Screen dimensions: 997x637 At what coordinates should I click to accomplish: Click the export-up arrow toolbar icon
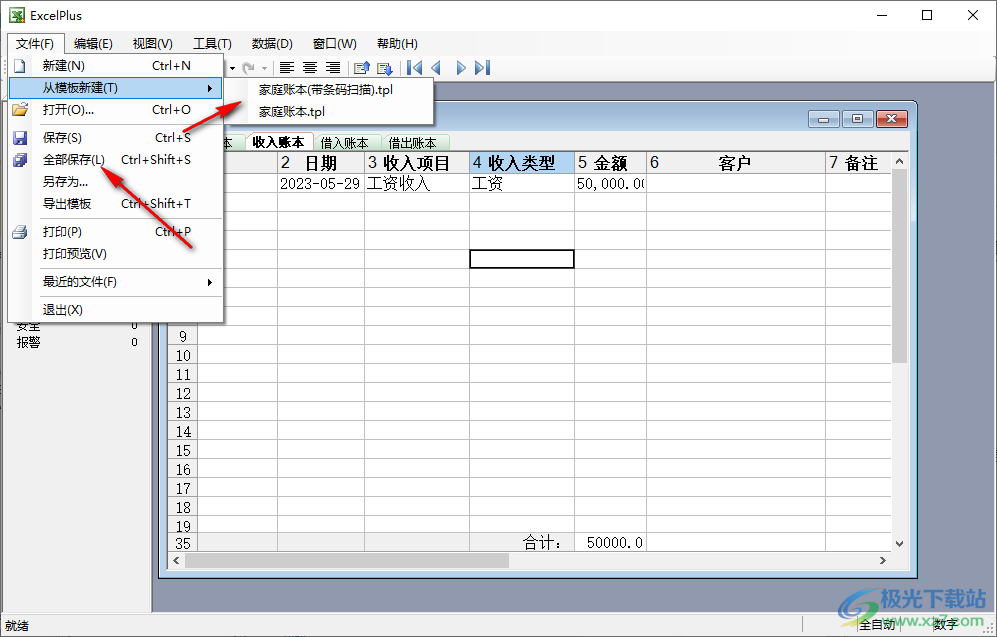click(362, 67)
